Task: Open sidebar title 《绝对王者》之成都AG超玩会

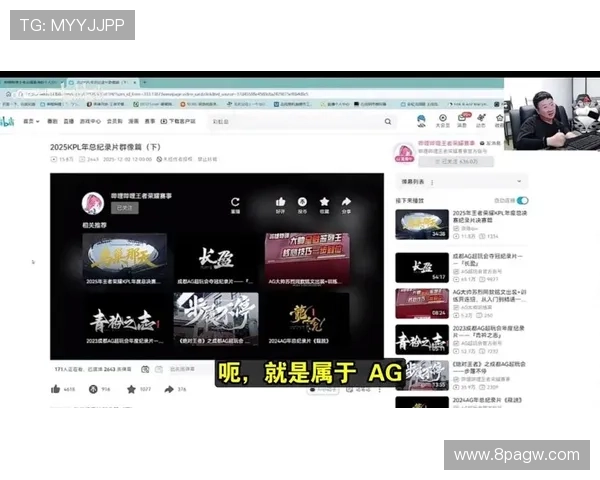Action: point(489,367)
